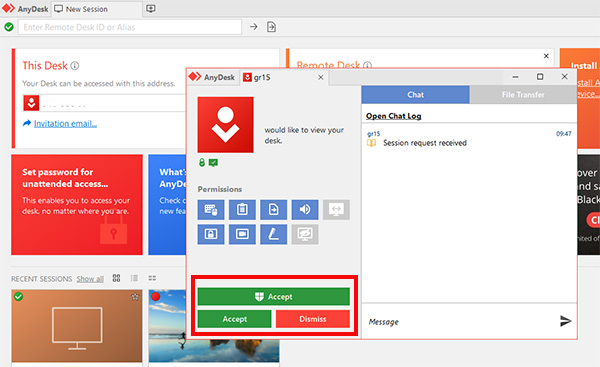Click the This Desk info icon
Image resolution: width=600 pixels, height=367 pixels.
[75, 66]
